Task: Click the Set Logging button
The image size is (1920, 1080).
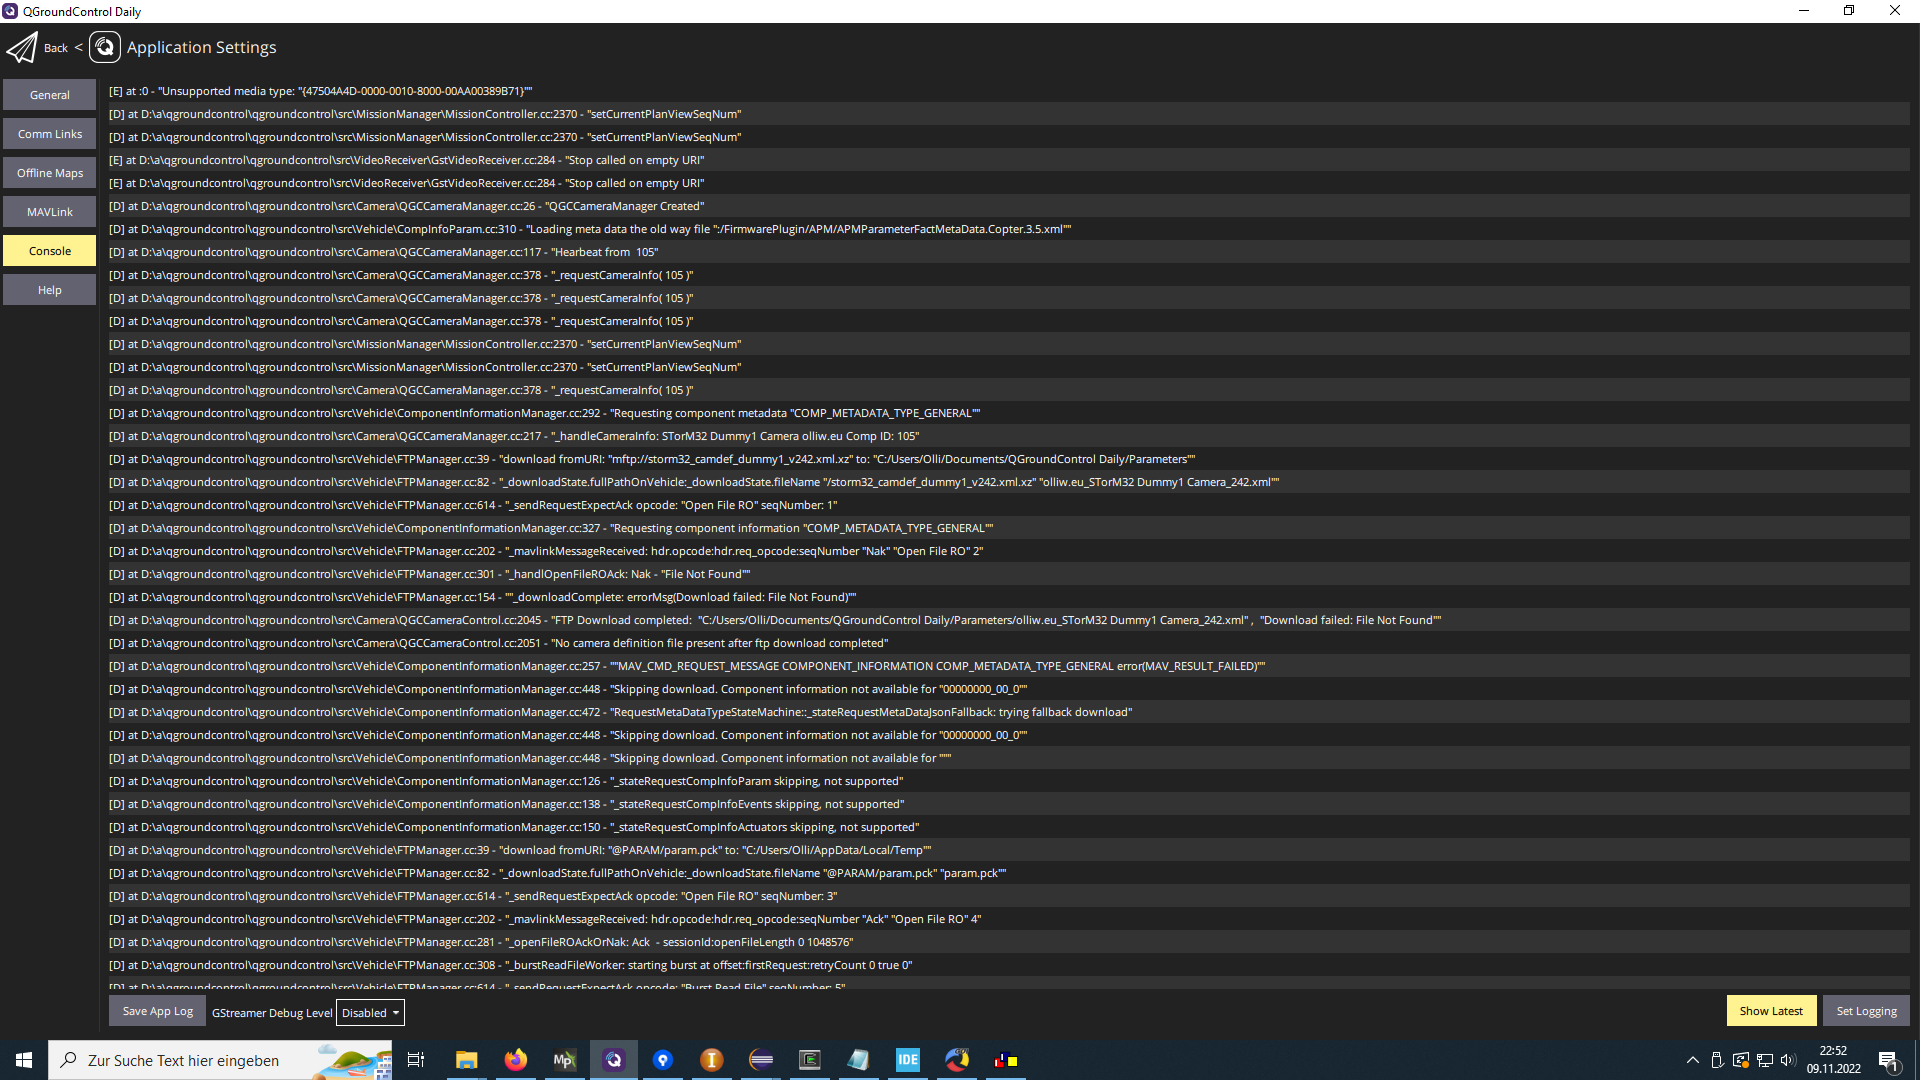Action: tap(1866, 1011)
